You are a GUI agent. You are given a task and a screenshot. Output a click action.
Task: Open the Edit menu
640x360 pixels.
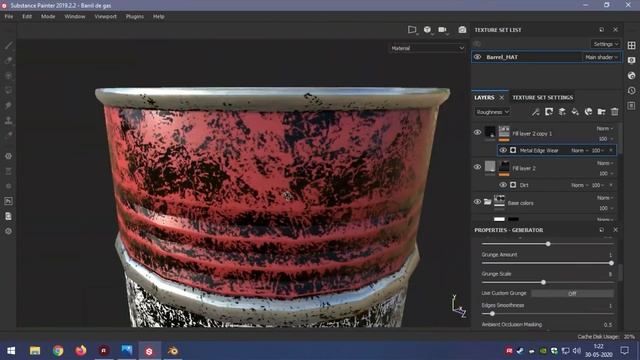tap(27, 17)
